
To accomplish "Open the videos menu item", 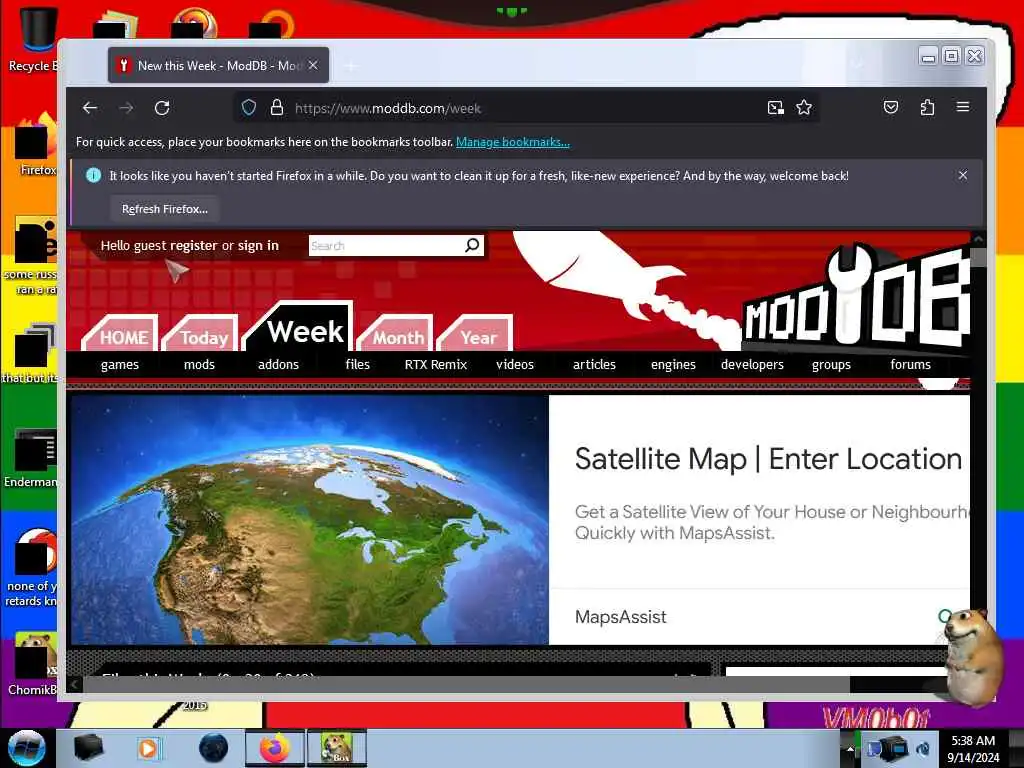I will (x=515, y=364).
